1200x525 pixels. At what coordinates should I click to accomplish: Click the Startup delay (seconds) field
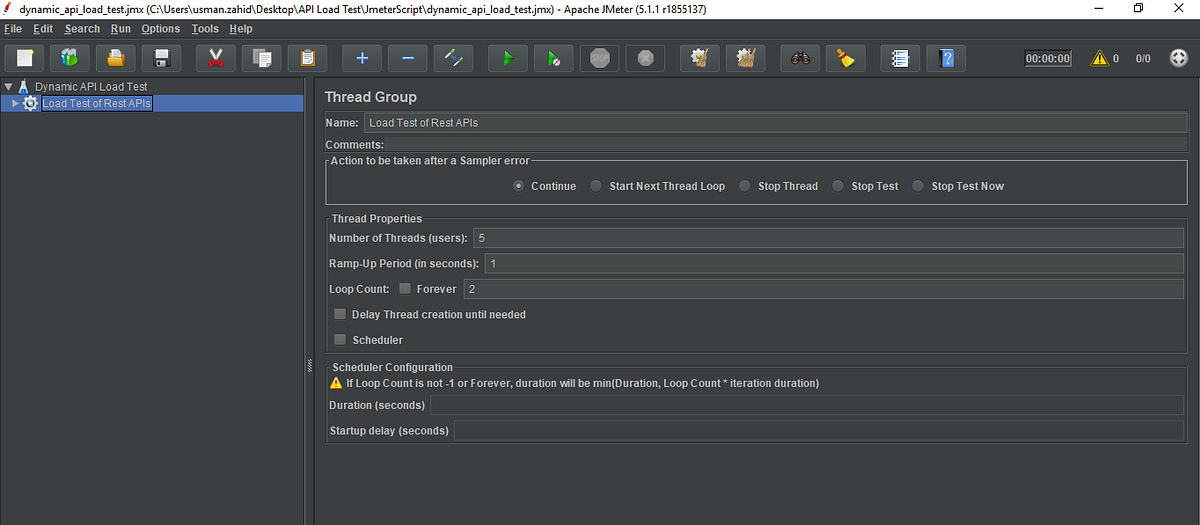(819, 431)
